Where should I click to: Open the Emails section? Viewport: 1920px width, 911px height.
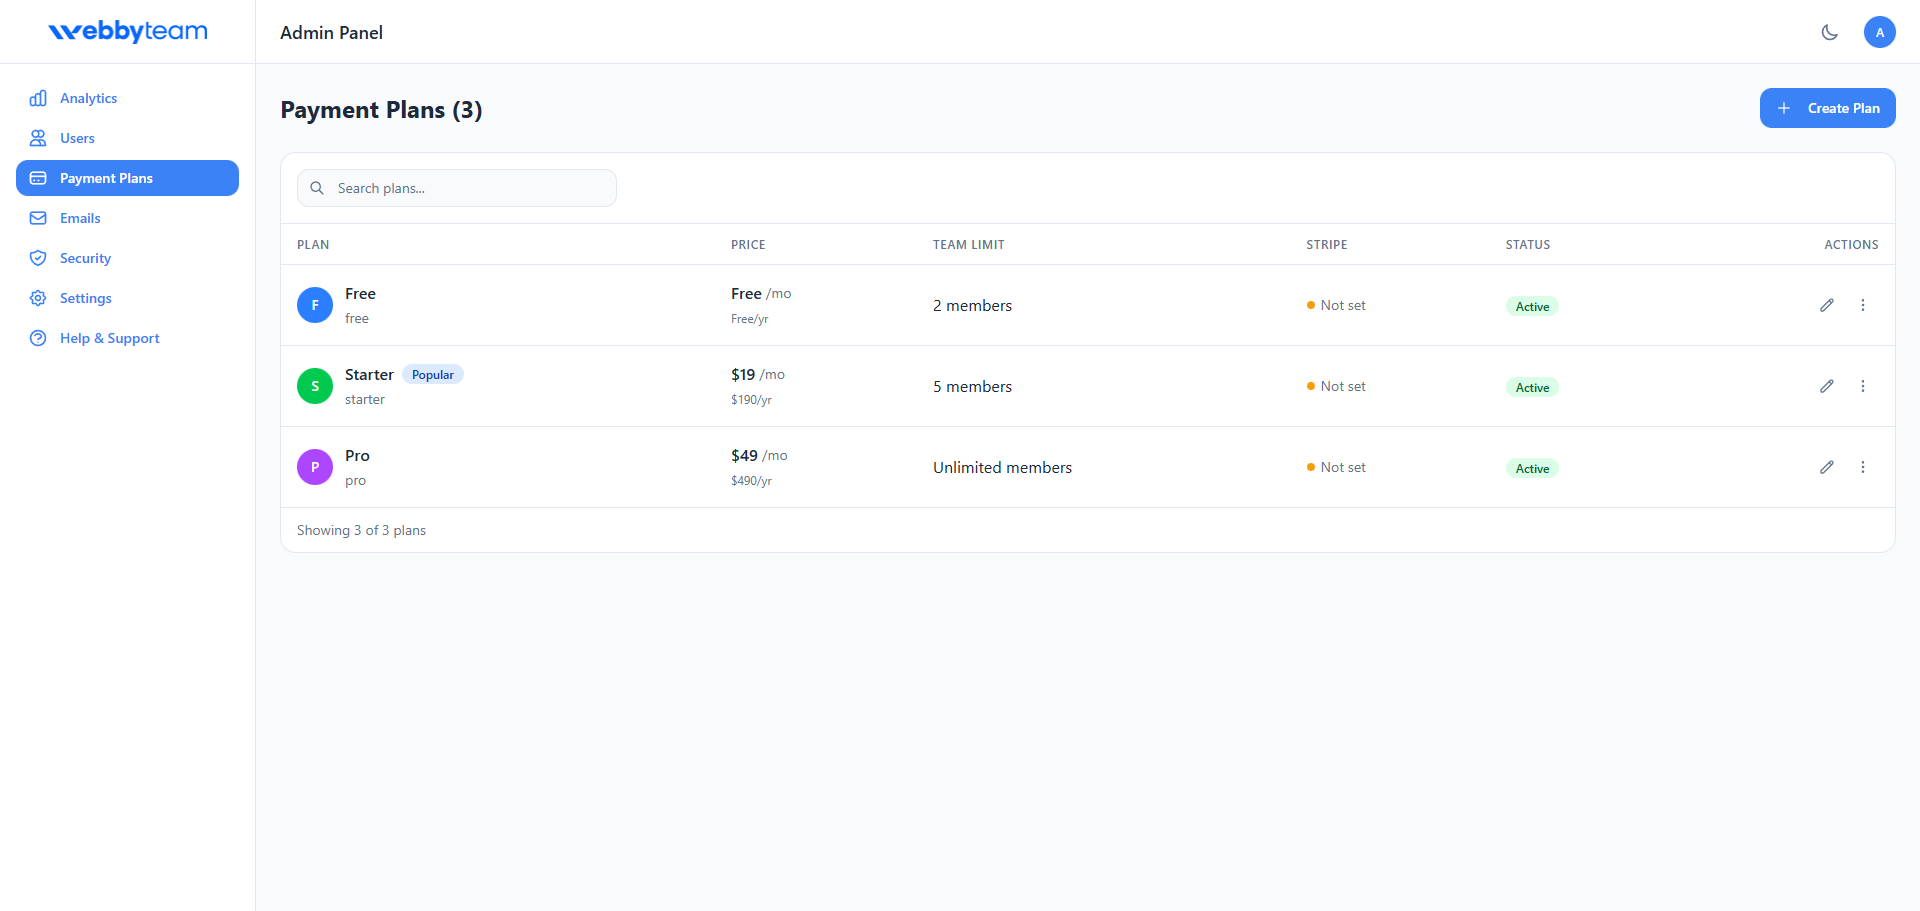[127, 218]
